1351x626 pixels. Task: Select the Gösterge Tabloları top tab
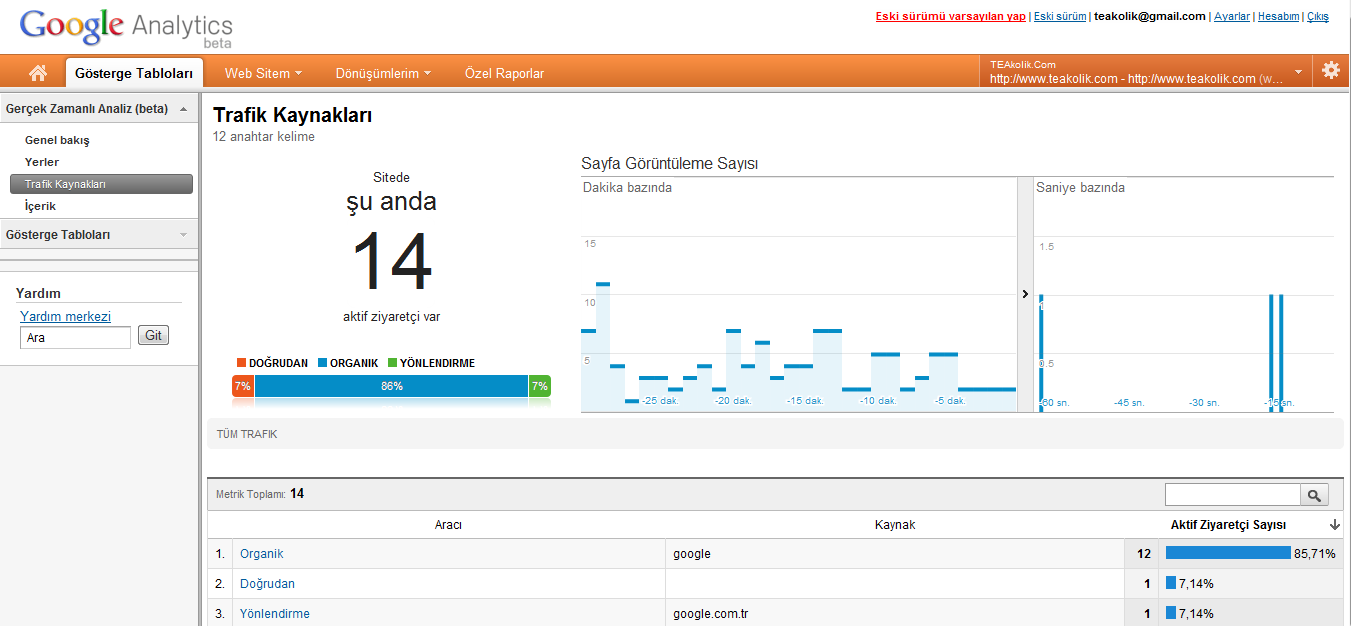point(134,73)
